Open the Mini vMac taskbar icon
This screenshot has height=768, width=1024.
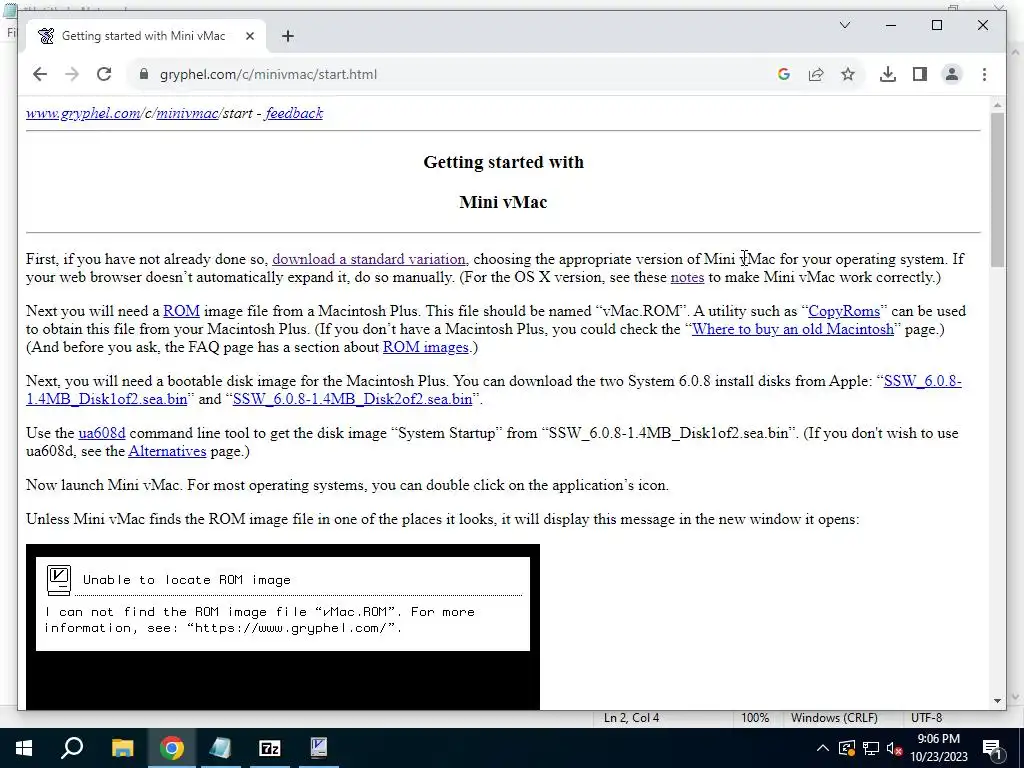[319, 748]
